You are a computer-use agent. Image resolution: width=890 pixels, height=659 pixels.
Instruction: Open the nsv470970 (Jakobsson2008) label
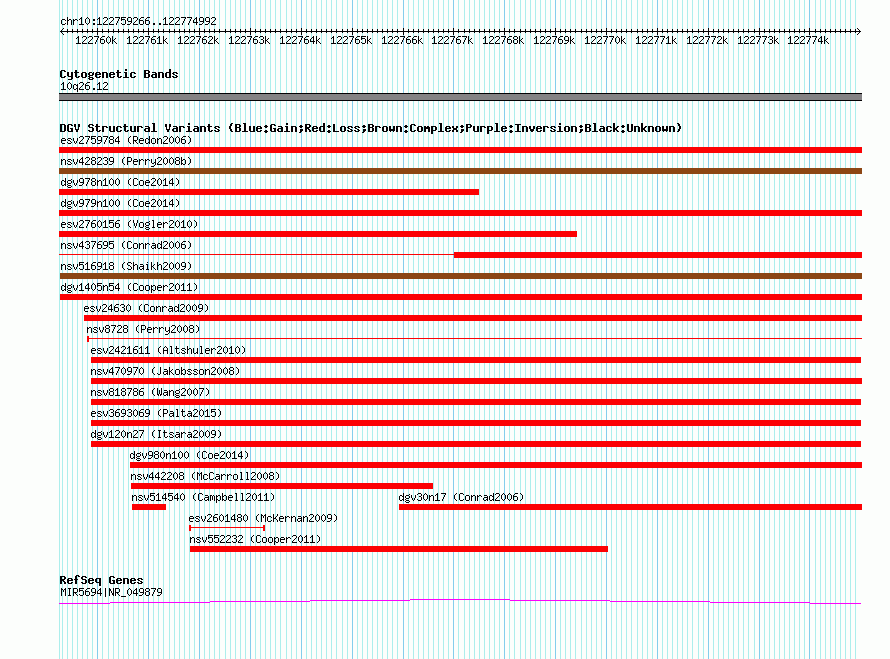coord(165,371)
